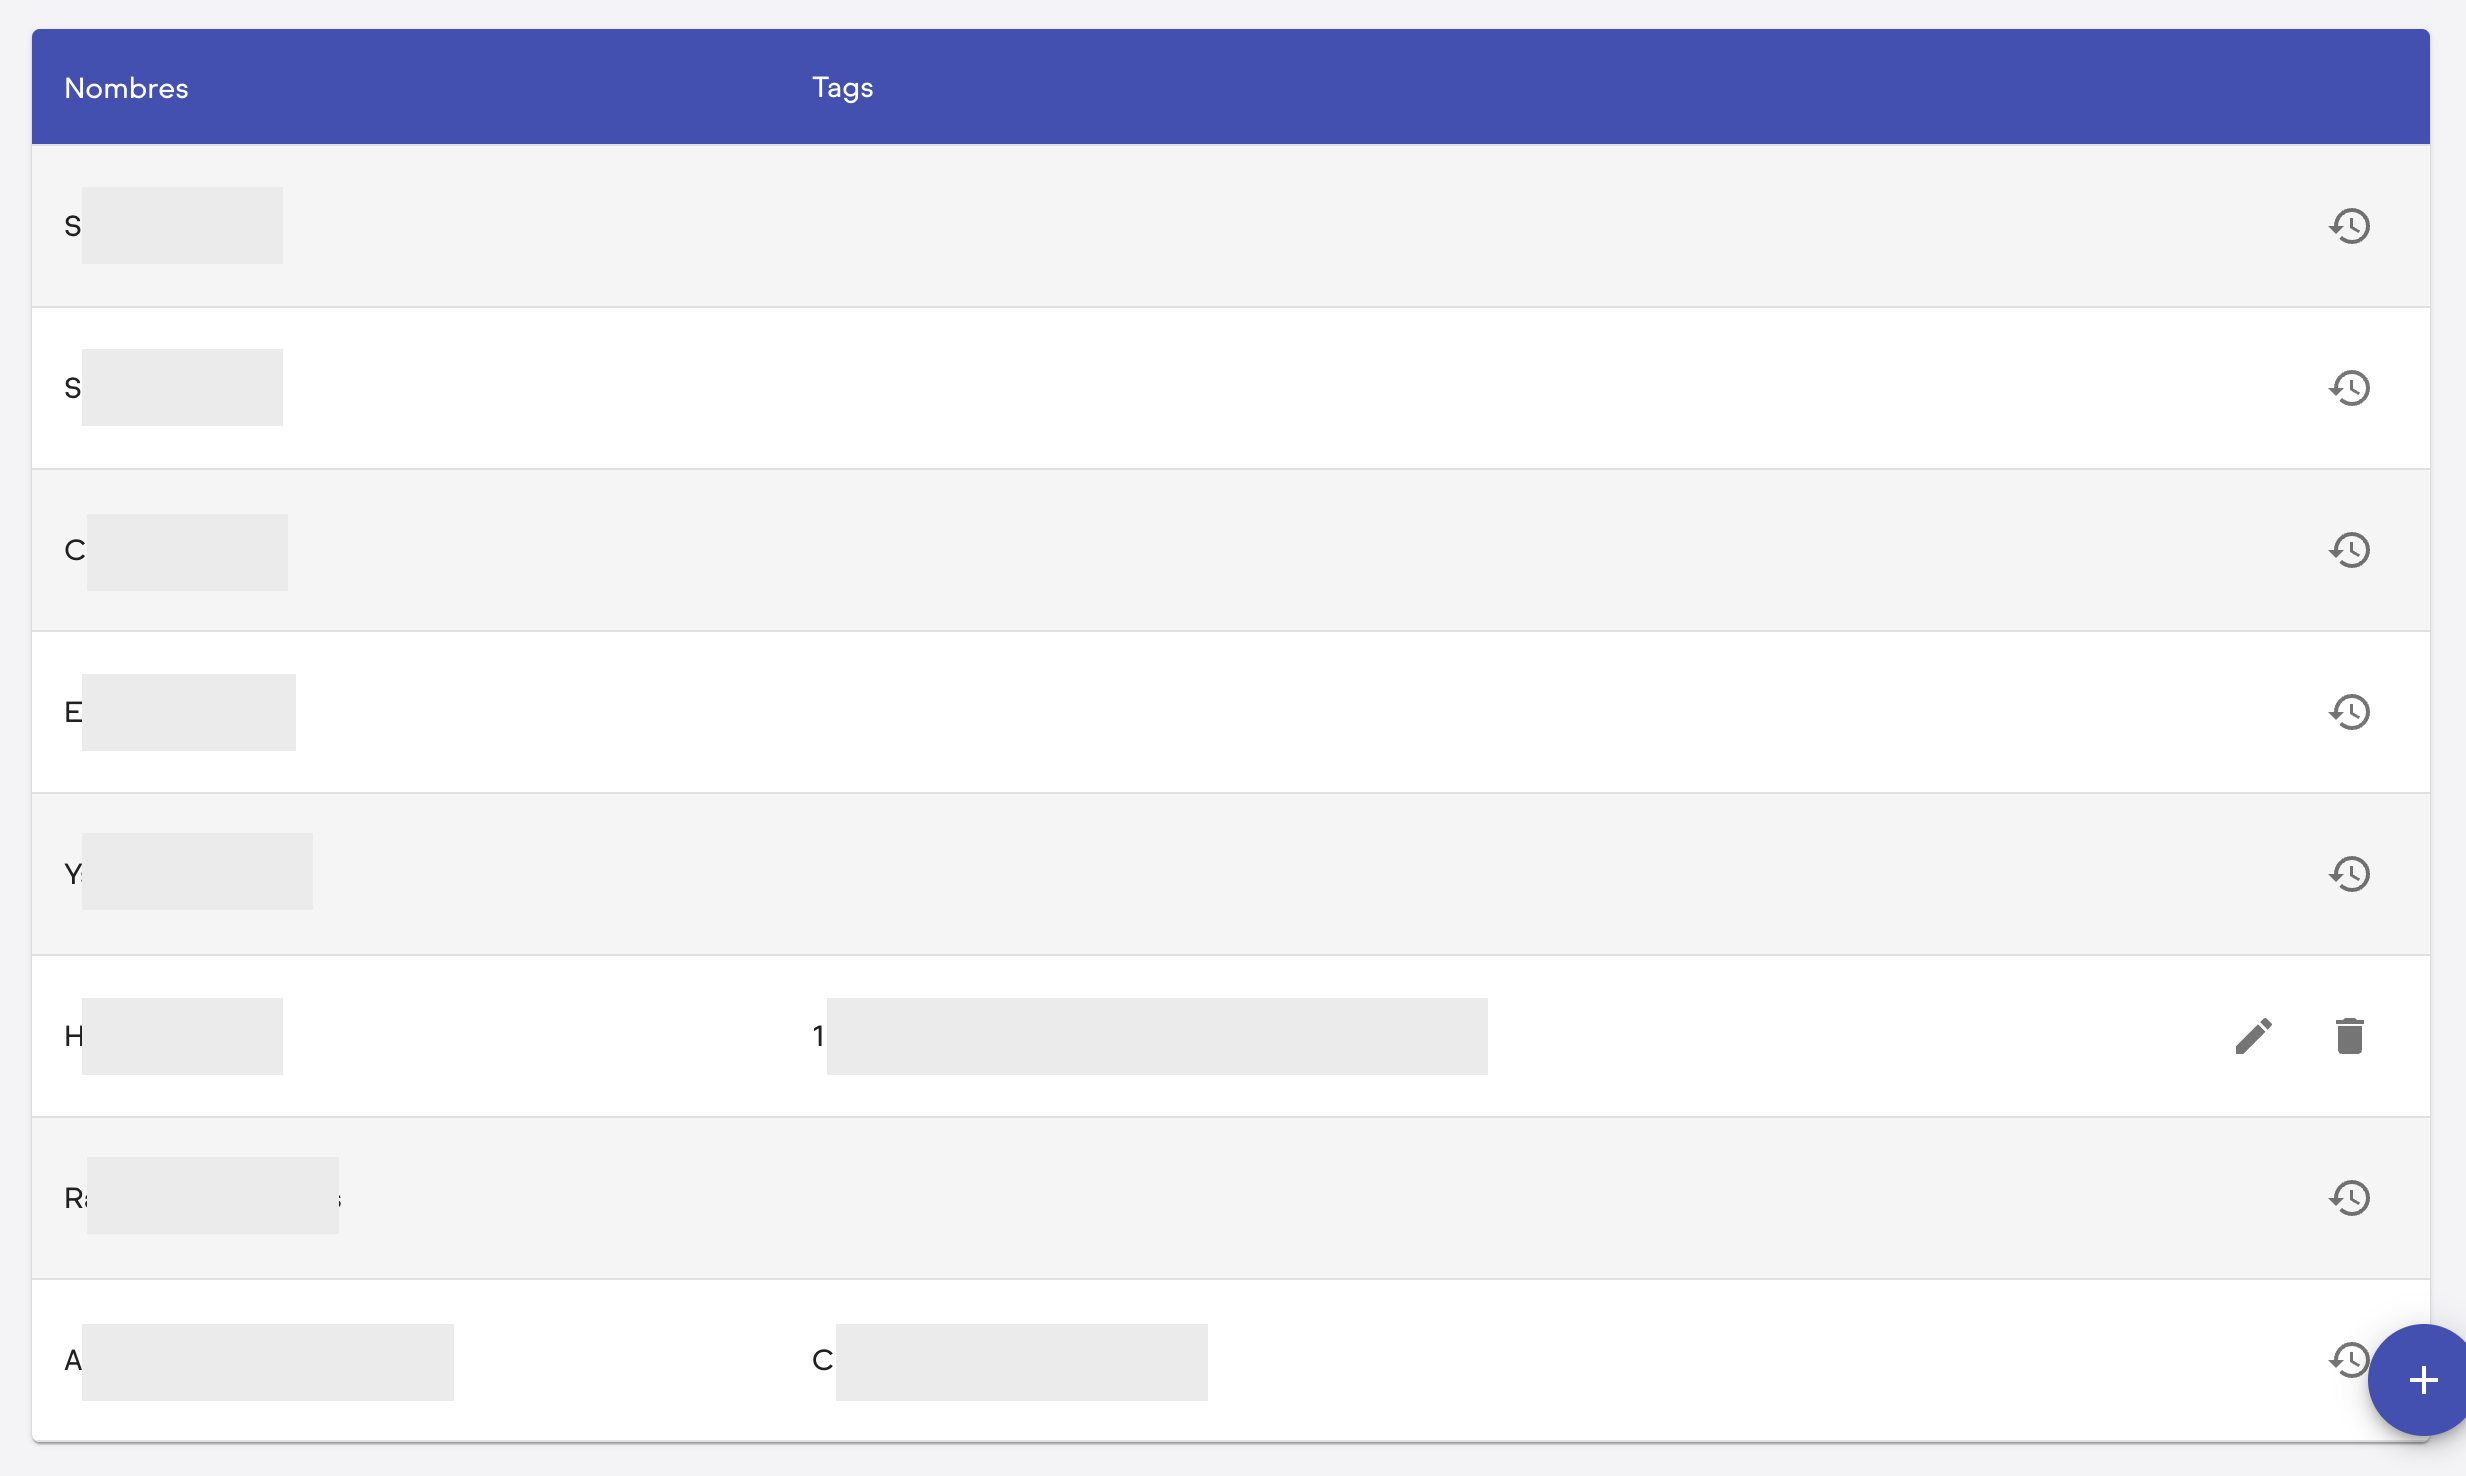Click the name starting with E
The height and width of the screenshot is (1476, 2466).
pos(180,712)
